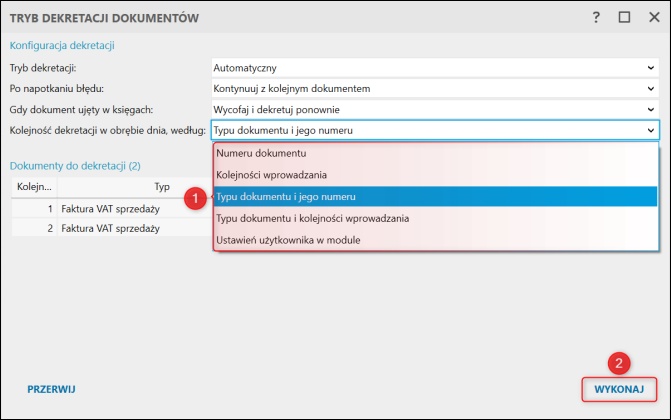This screenshot has width=671, height=420.
Task: Click Kontynuuj z kolejnym dokumentem field
Action: point(420,89)
